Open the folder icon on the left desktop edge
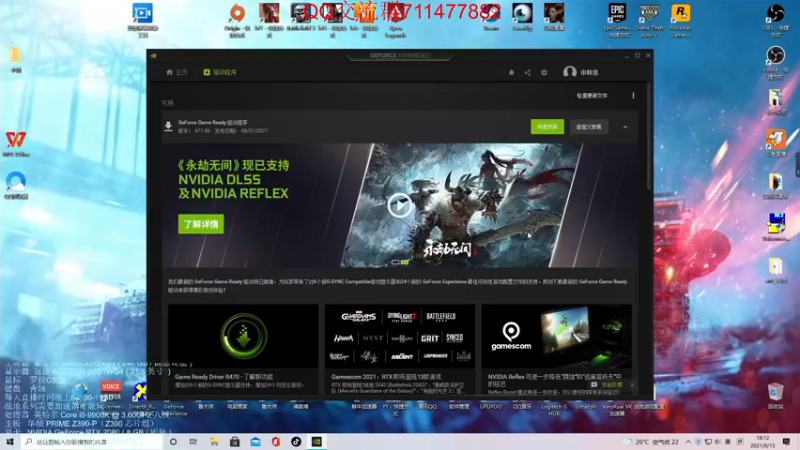Viewport: 800px width, 450px height. click(15, 60)
